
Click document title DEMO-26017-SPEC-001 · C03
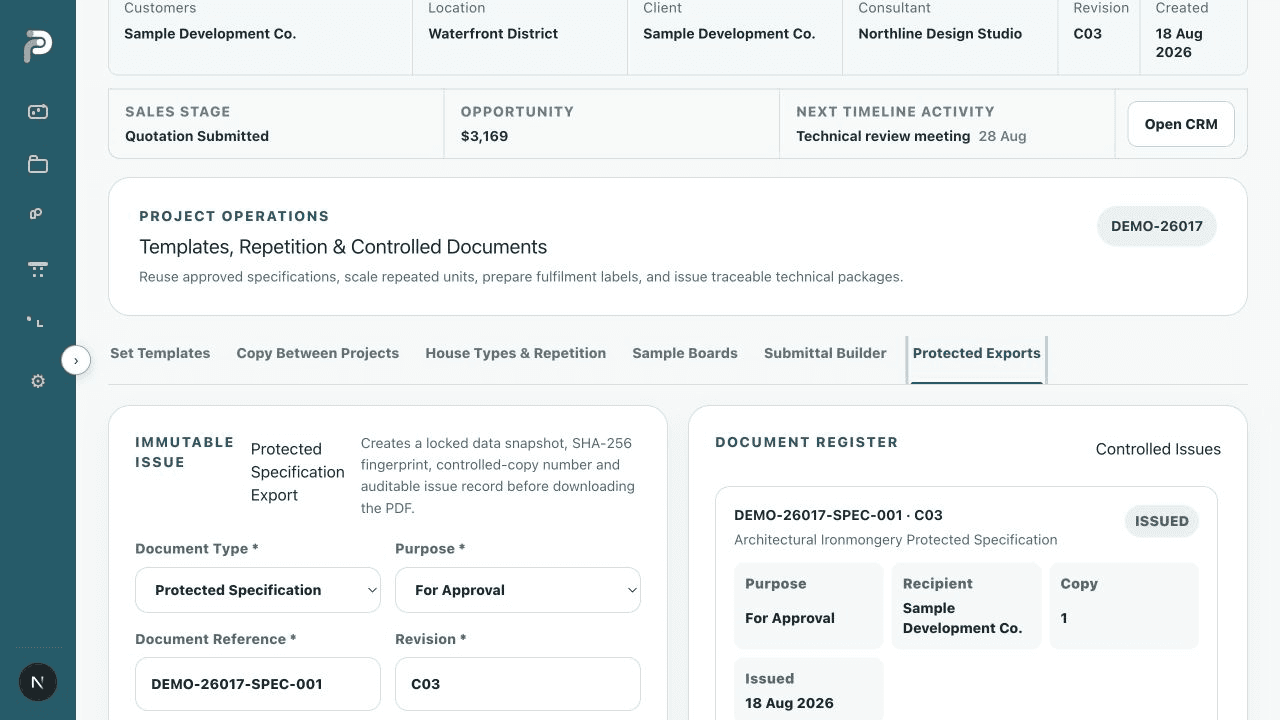(x=838, y=515)
